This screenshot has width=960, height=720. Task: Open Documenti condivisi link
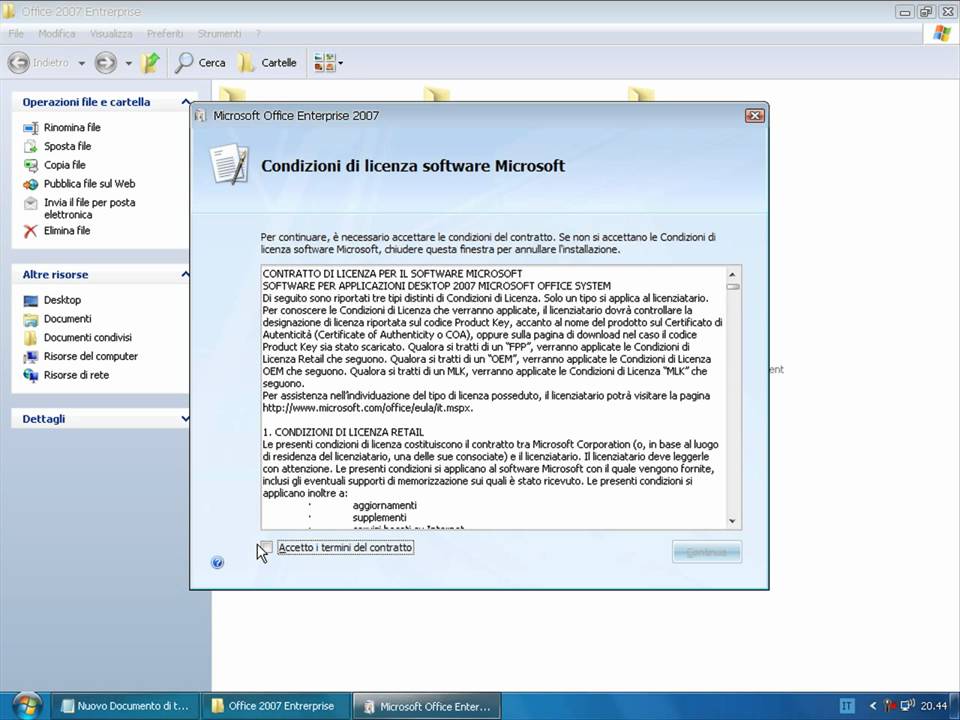click(x=88, y=337)
